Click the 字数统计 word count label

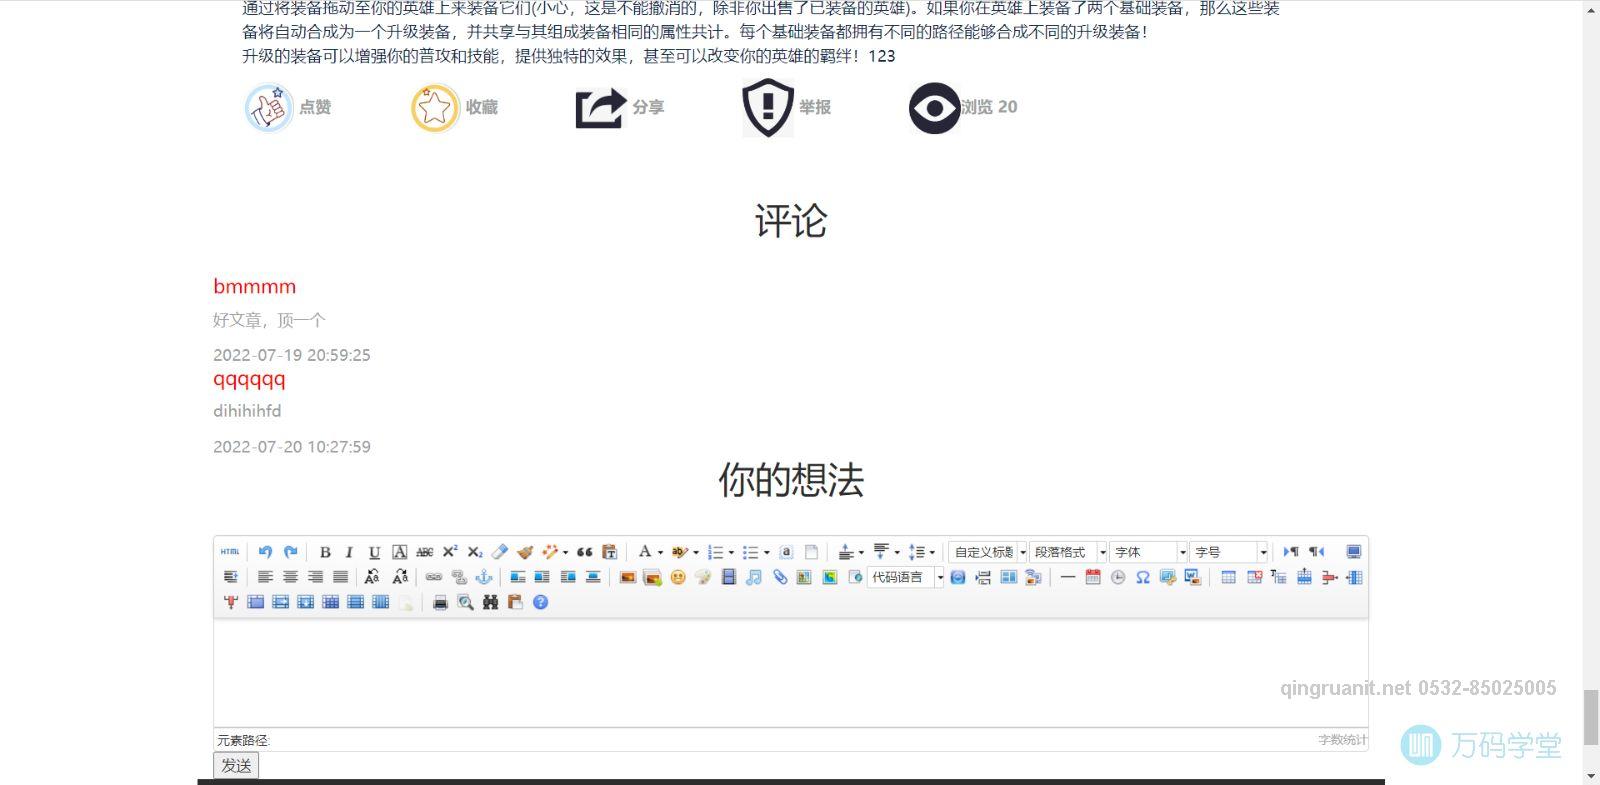click(1342, 740)
